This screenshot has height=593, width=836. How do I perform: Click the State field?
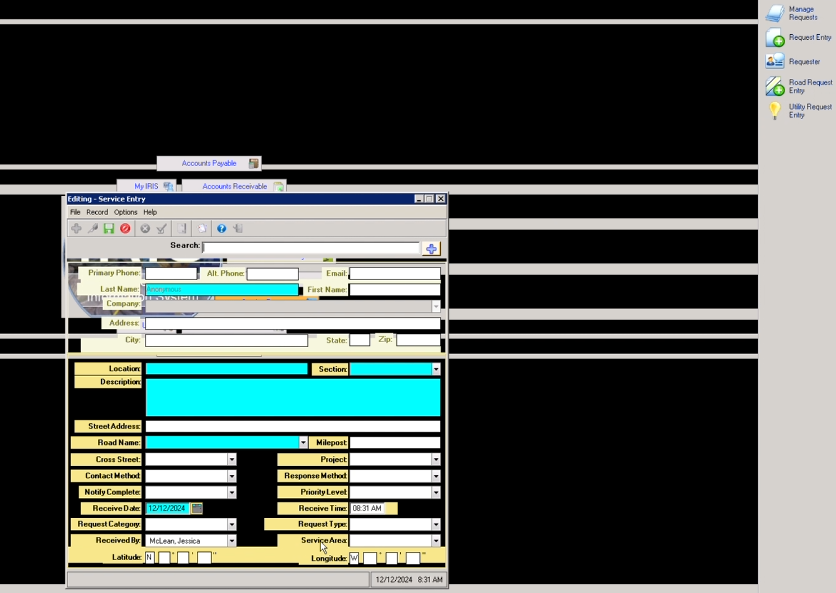pos(359,340)
